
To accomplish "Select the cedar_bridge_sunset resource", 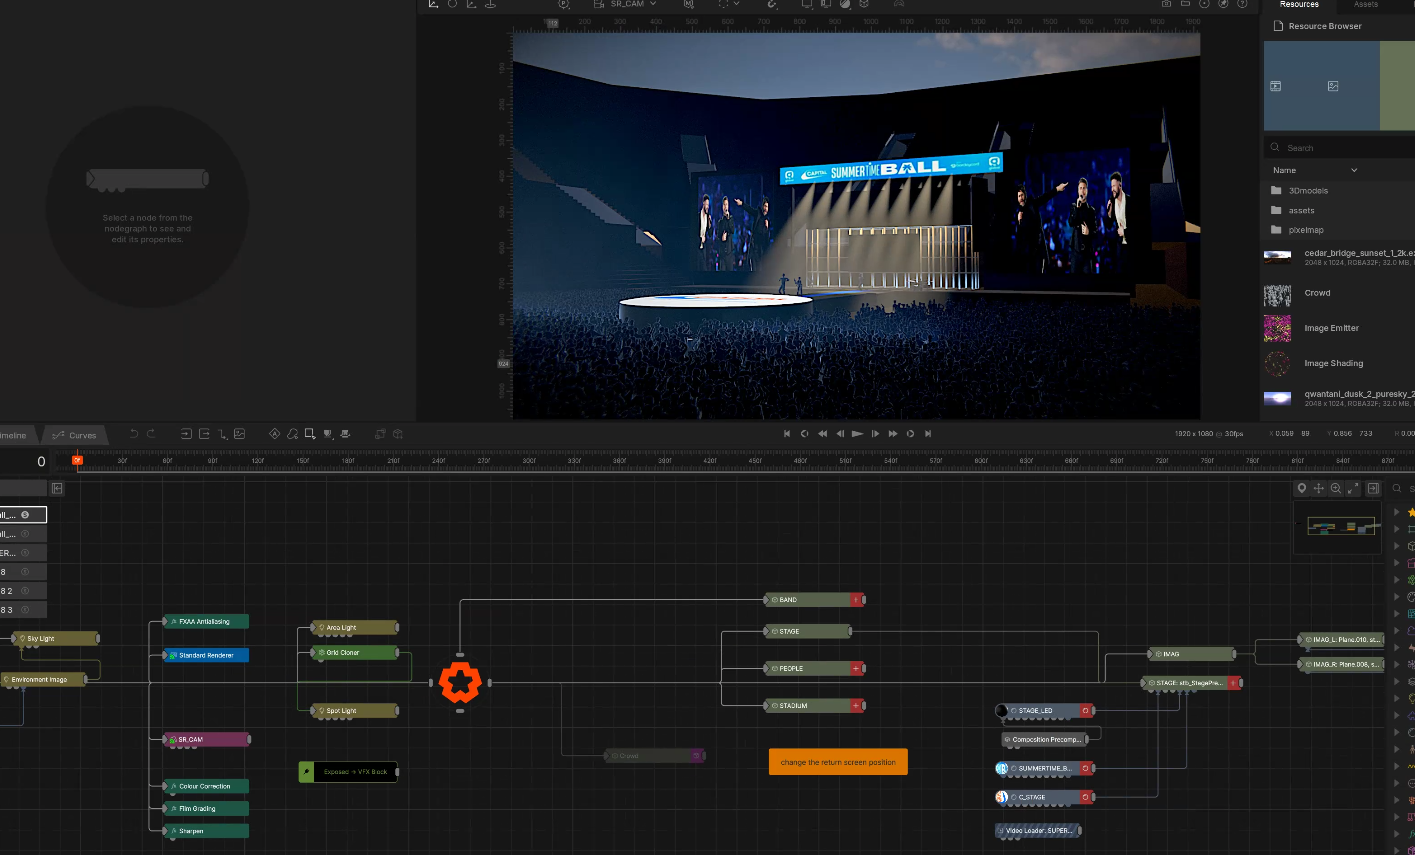I will tap(1339, 257).
